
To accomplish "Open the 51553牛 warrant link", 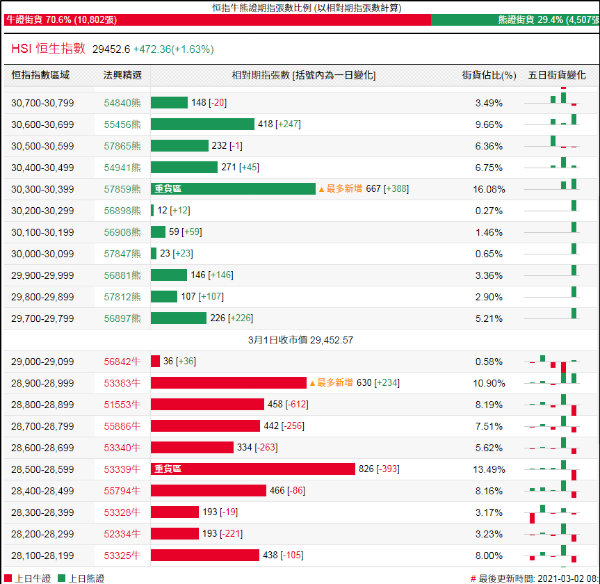I will (122, 405).
